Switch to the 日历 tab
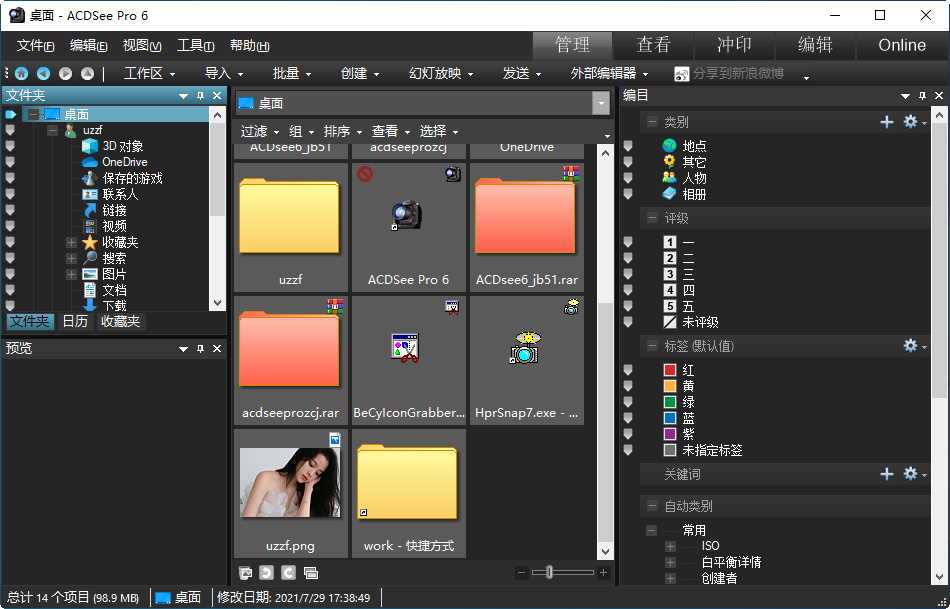 [x=75, y=321]
